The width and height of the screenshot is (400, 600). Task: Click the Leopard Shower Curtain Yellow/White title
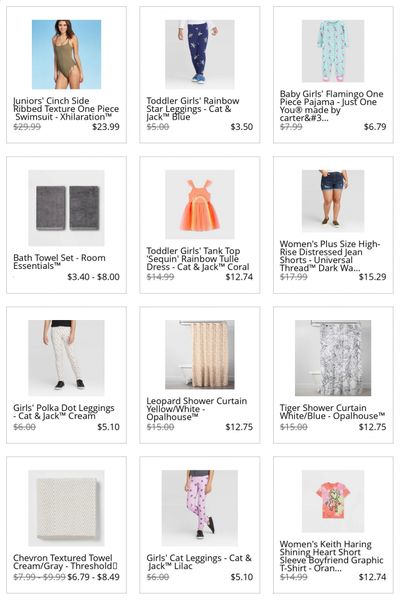197,409
